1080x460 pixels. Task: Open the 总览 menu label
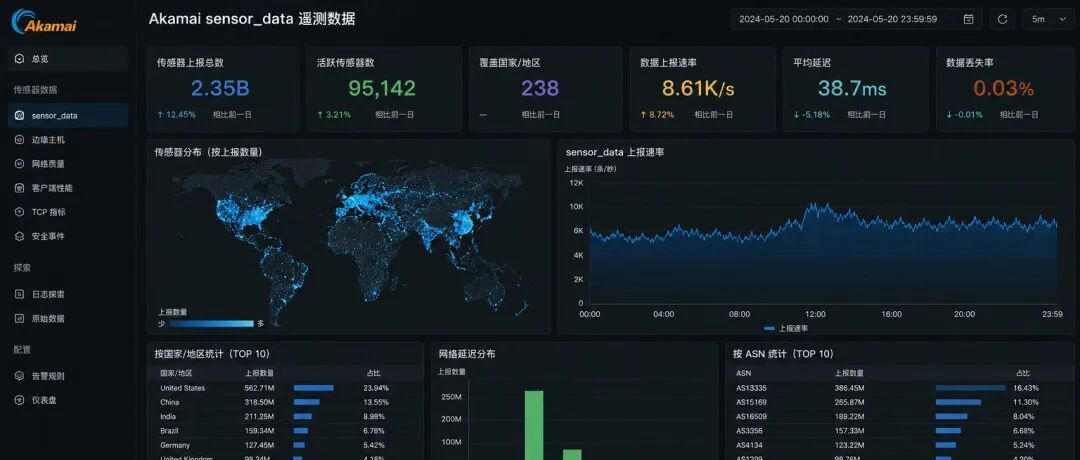pos(40,59)
